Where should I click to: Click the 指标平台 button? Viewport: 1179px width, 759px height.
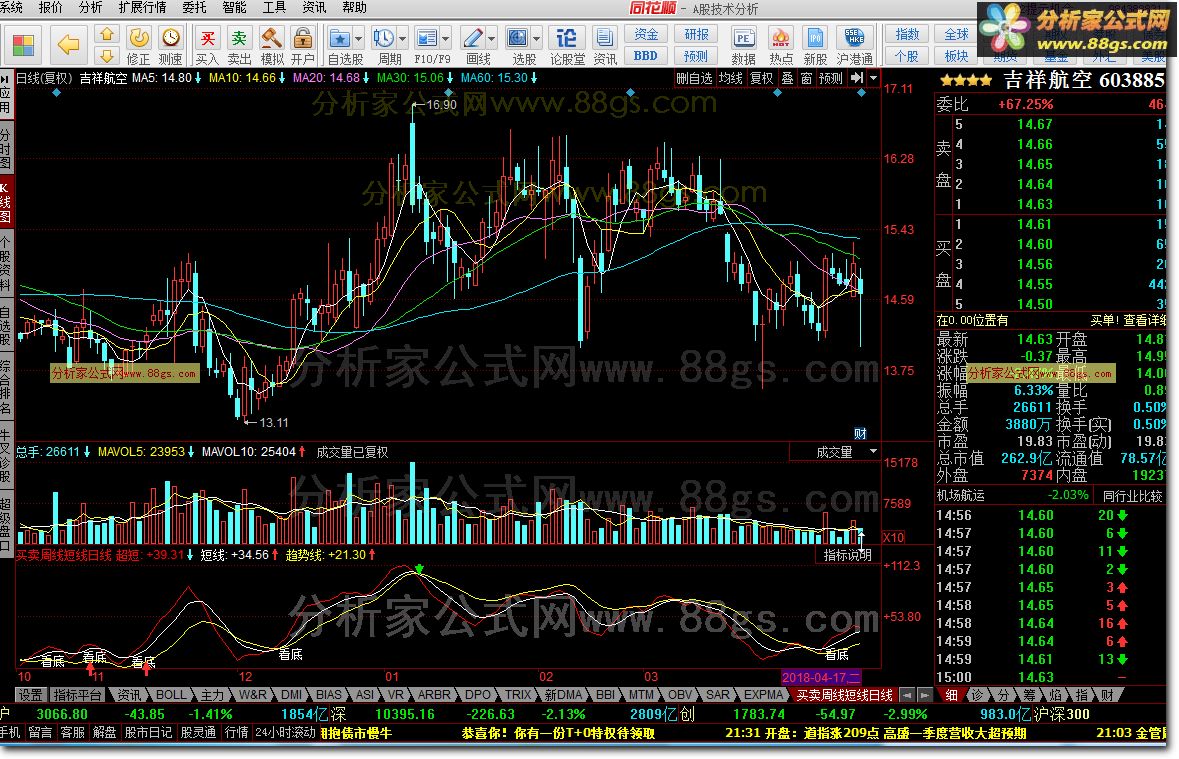77,694
